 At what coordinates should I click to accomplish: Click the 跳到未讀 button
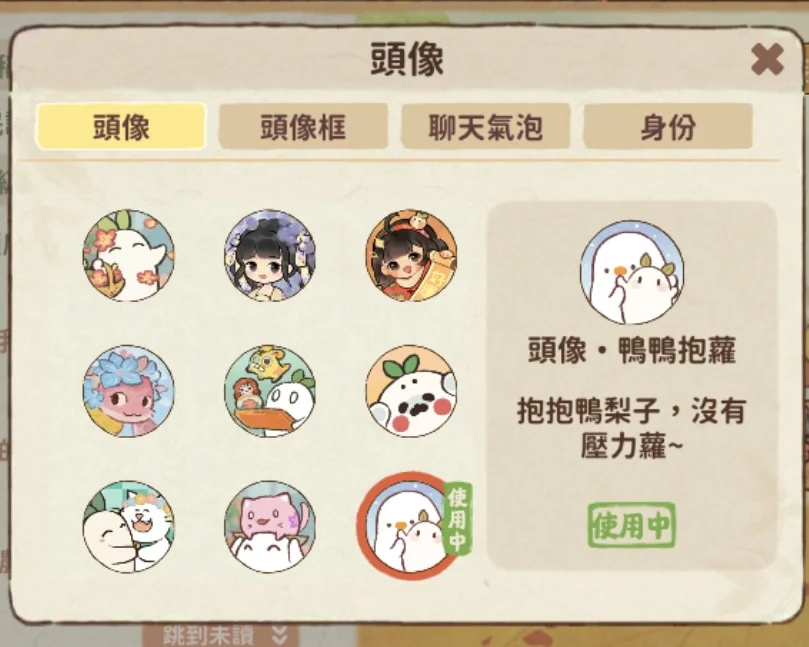tap(208, 635)
